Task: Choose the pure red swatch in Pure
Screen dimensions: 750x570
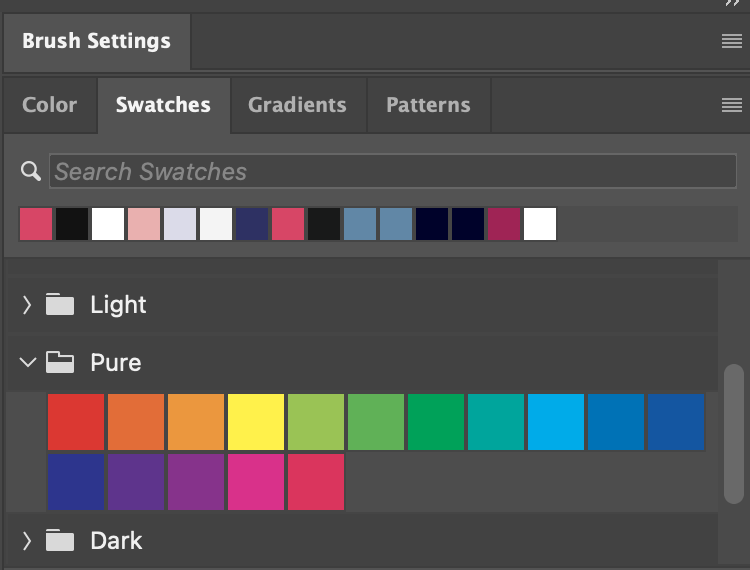Action: tap(76, 422)
